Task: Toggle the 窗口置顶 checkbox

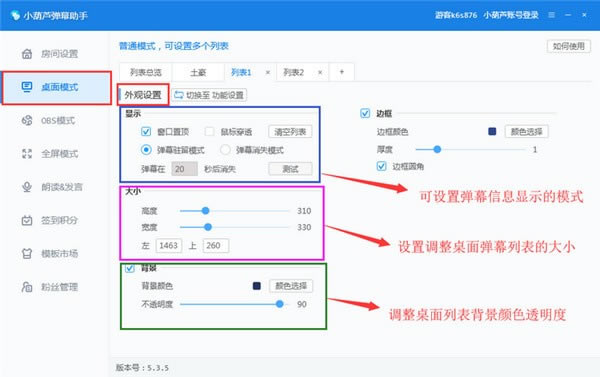Action: click(x=146, y=132)
